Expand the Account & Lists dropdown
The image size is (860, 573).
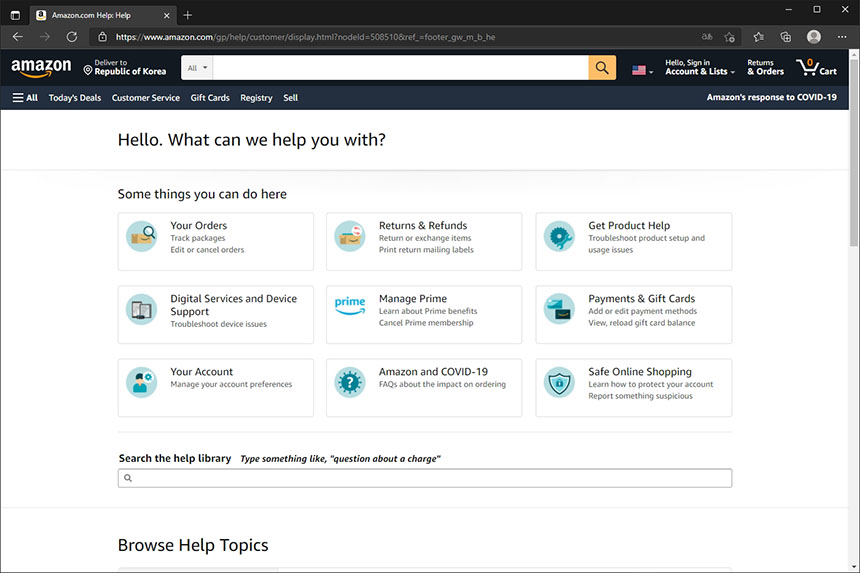coord(700,67)
